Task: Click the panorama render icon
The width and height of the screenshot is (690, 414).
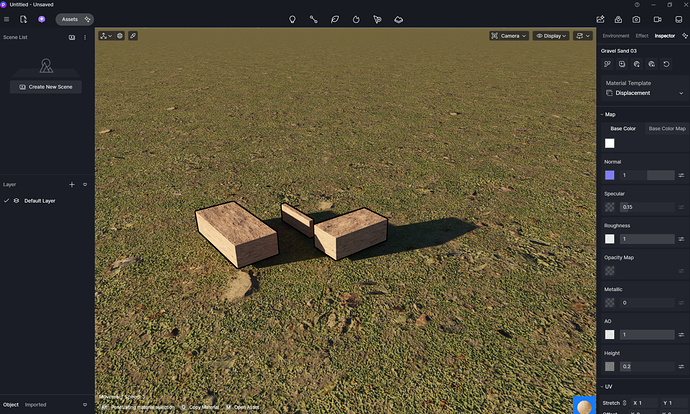Action: coord(679,19)
